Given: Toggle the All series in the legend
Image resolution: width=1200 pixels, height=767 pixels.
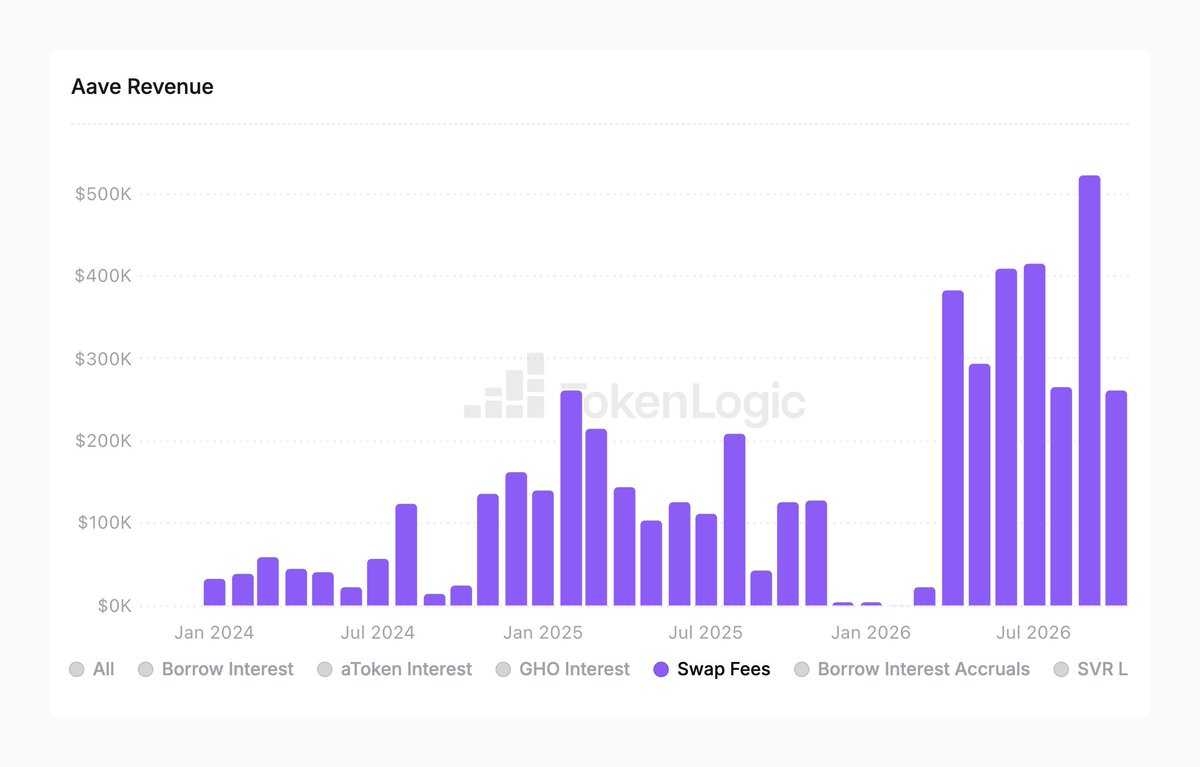Looking at the screenshot, I should 92,669.
